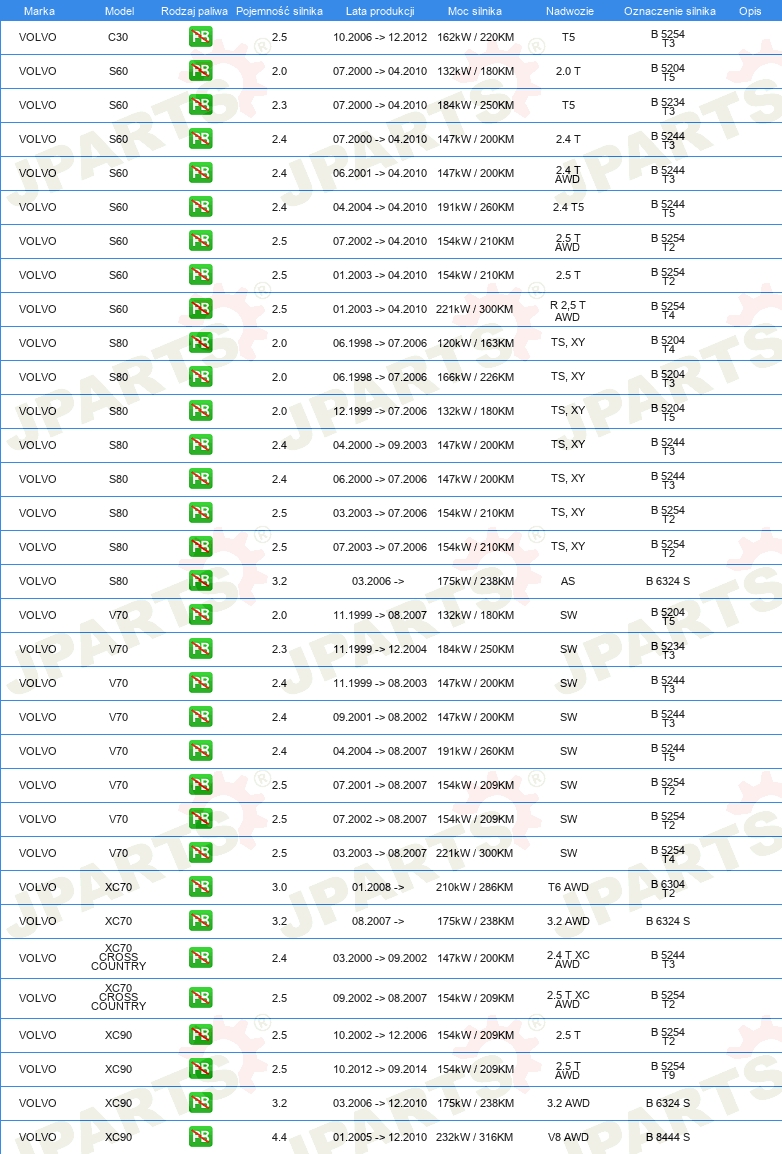Select the 03.2000 -> 09.2002 production years cell
The width and height of the screenshot is (782, 1154).
[x=380, y=957]
